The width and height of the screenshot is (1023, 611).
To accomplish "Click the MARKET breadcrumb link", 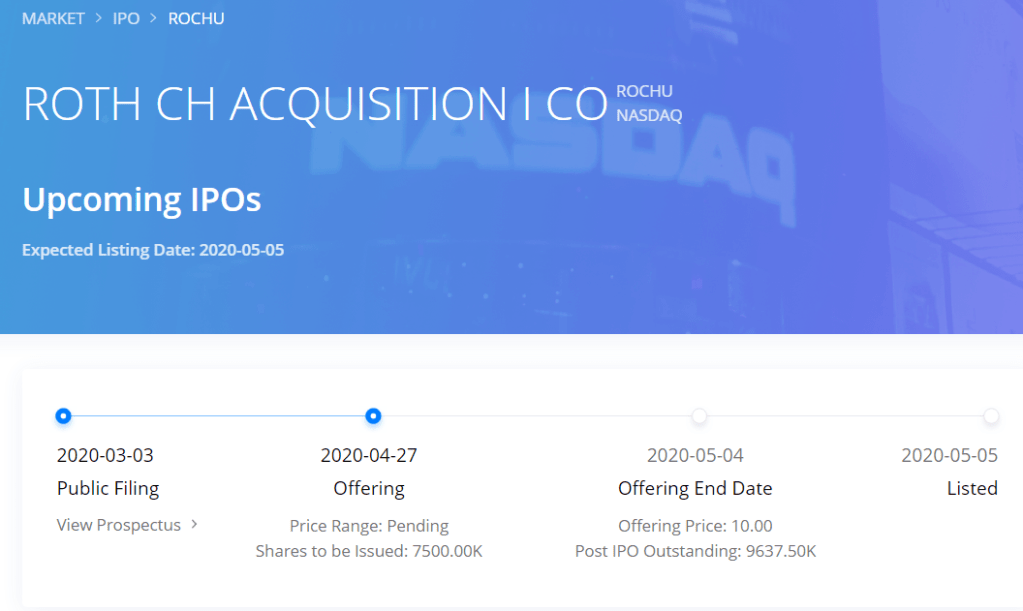I will coord(53,19).
